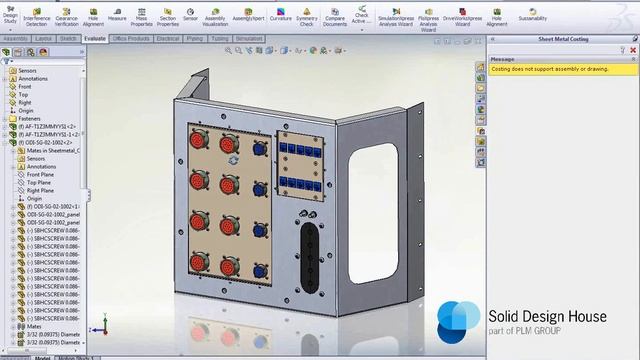
Task: Open AssemblyXpert
Action: pos(248,15)
